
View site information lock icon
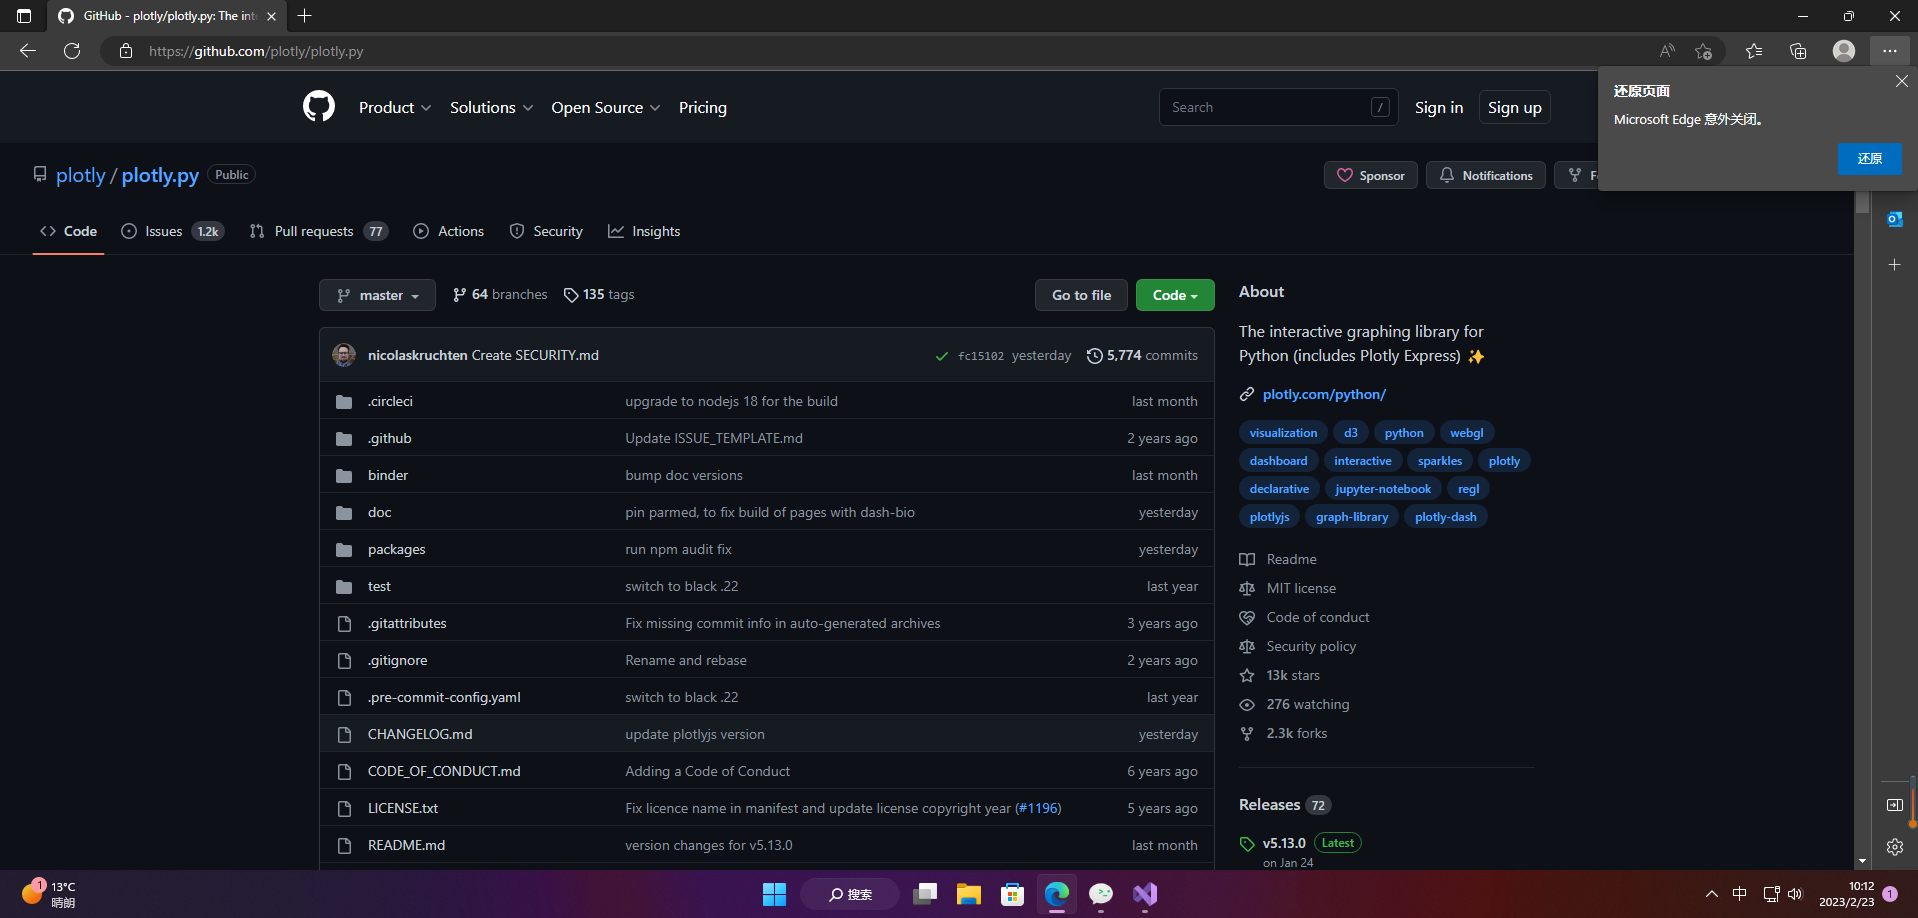[126, 51]
